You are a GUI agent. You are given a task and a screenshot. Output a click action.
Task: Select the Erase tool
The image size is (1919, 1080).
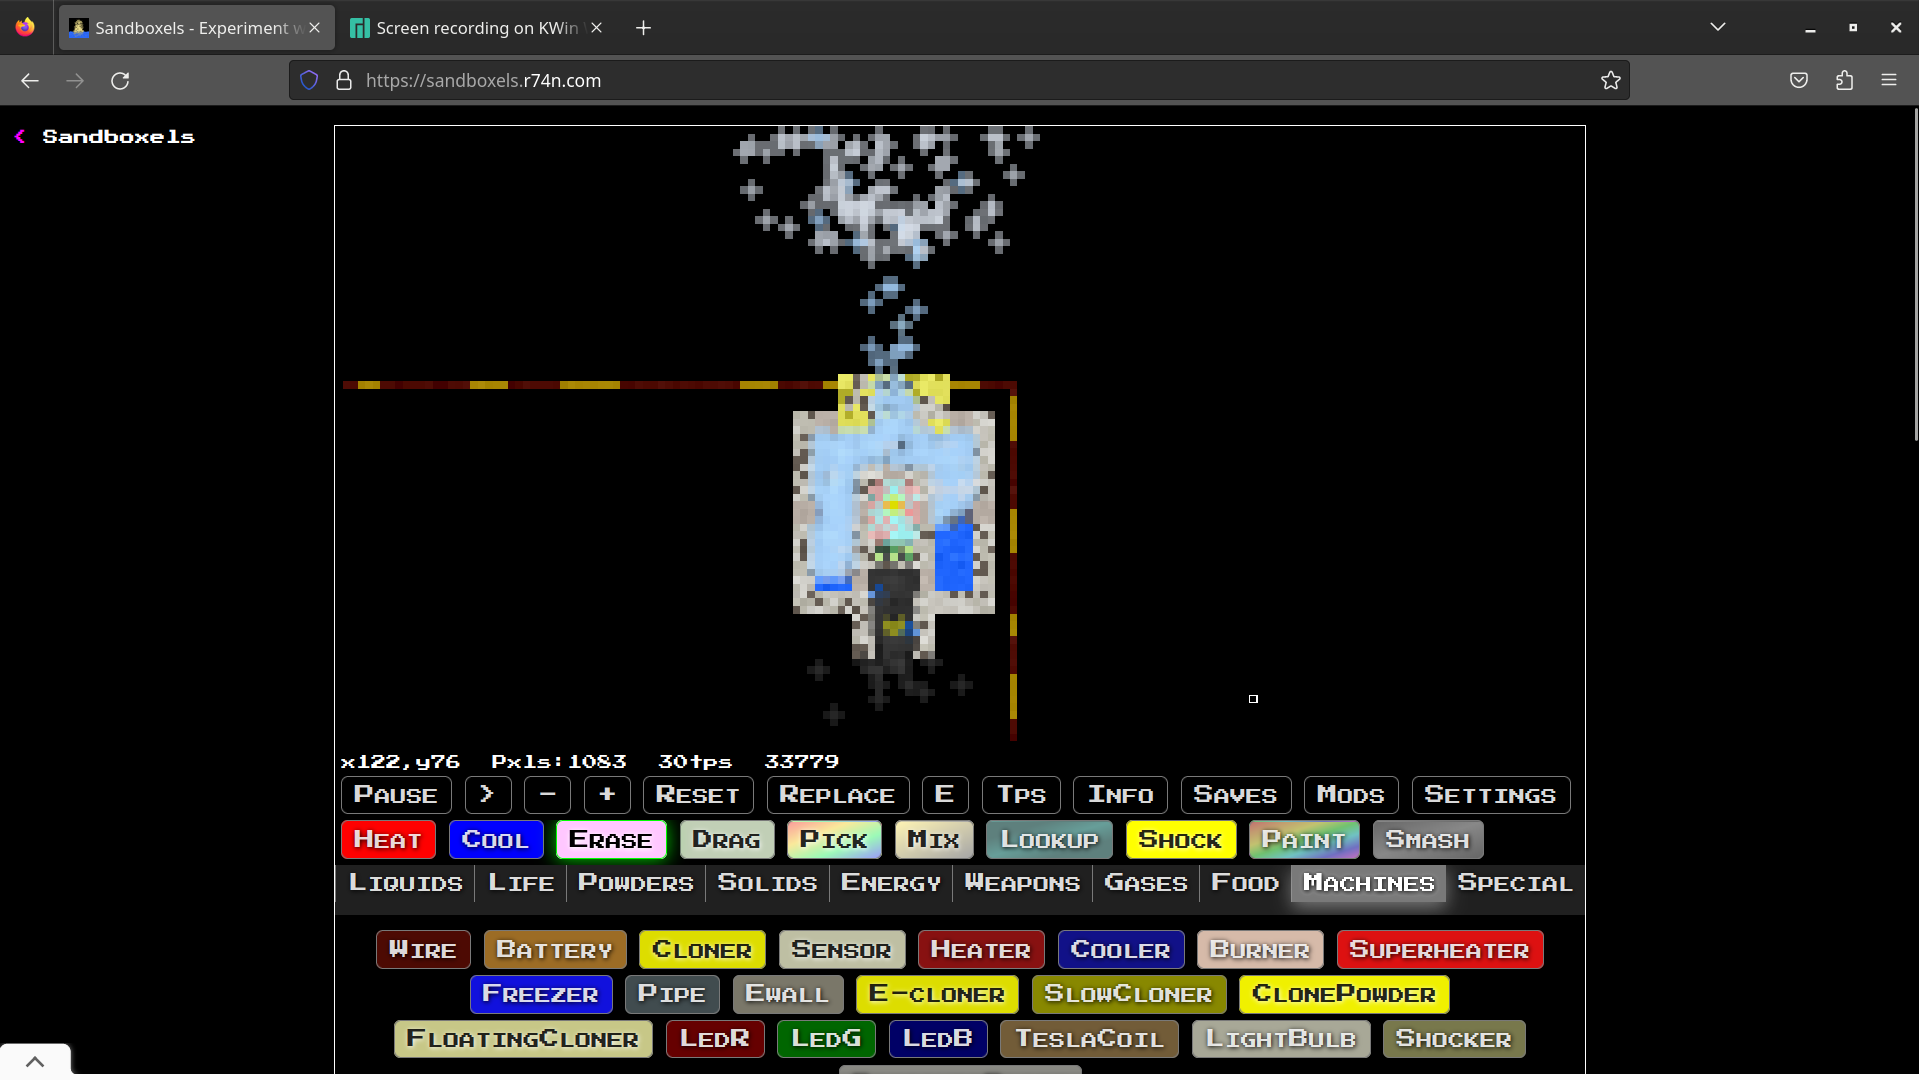(612, 840)
